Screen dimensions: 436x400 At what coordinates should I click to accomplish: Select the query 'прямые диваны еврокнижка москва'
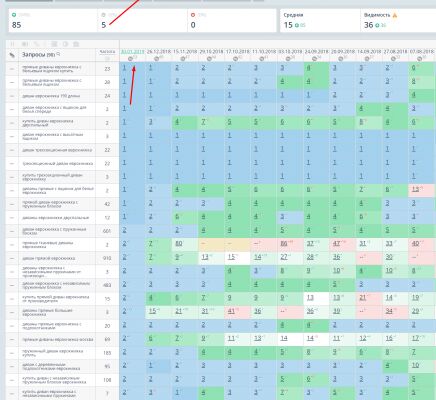pyautogui.click(x=58, y=340)
